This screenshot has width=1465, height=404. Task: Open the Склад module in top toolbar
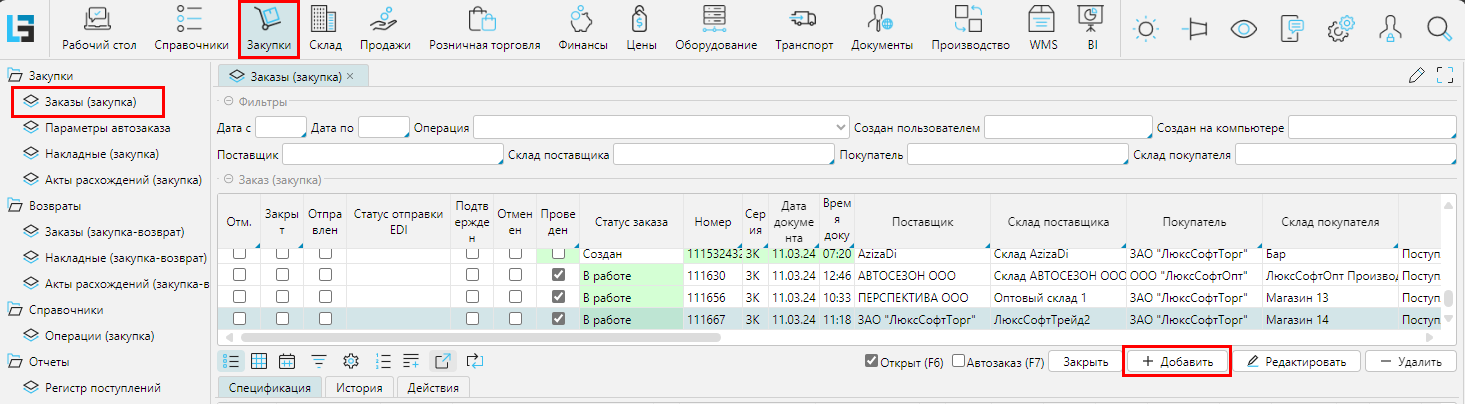coord(323,28)
